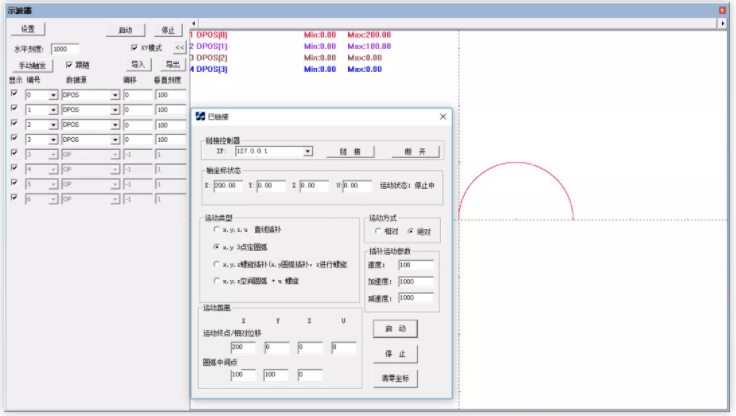The height and width of the screenshot is (416, 736).
Task: Click the oscilloscope 停止 button
Action: pyautogui.click(x=168, y=30)
